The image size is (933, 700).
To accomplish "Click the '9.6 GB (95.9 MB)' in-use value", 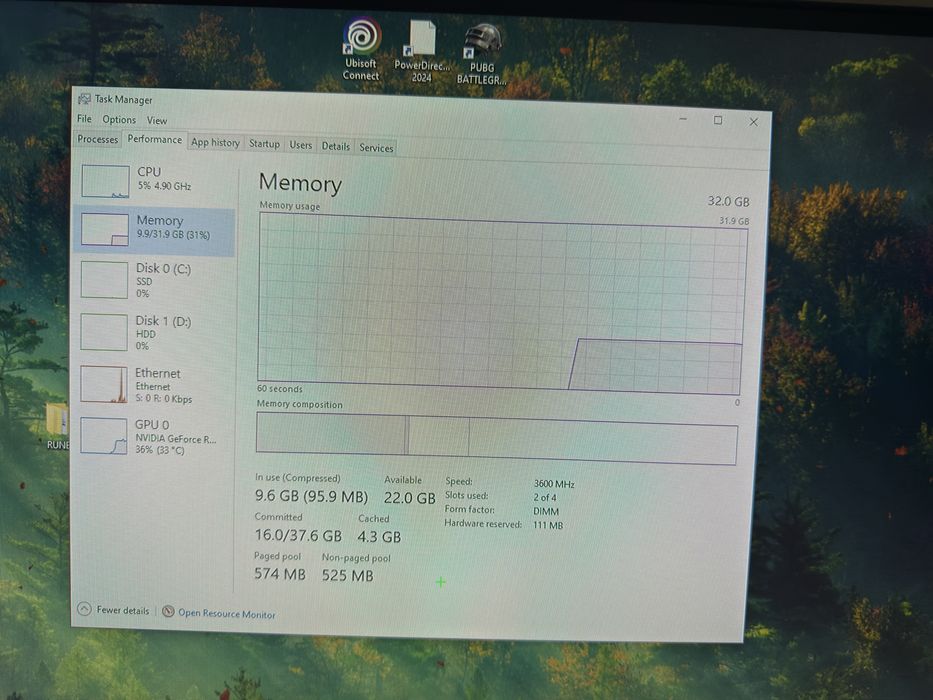I will (x=311, y=496).
